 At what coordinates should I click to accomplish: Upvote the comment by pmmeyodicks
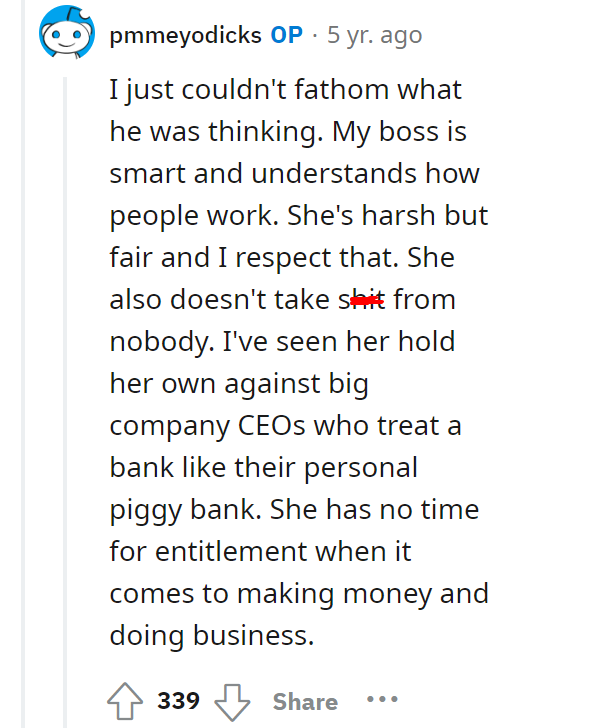(125, 701)
